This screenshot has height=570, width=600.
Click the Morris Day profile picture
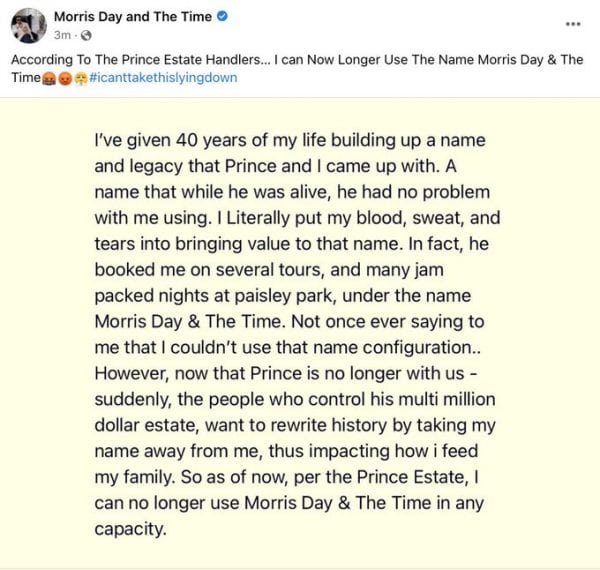(27, 23)
